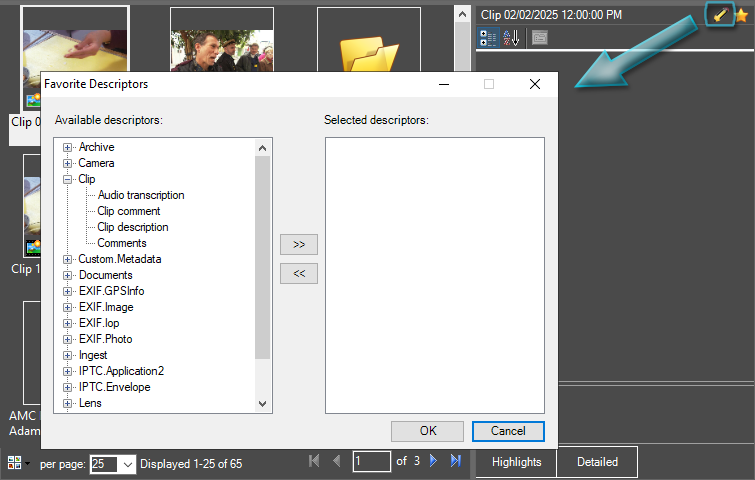Remove descriptor with << button
This screenshot has width=755, height=480.
[299, 273]
